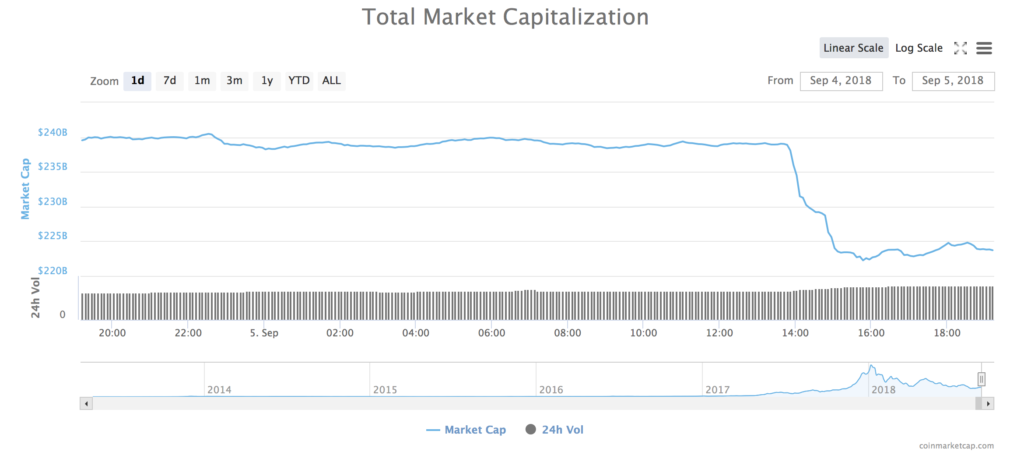The height and width of the screenshot is (459, 1024).
Task: Grab the navigator range handle
Action: coord(982,379)
